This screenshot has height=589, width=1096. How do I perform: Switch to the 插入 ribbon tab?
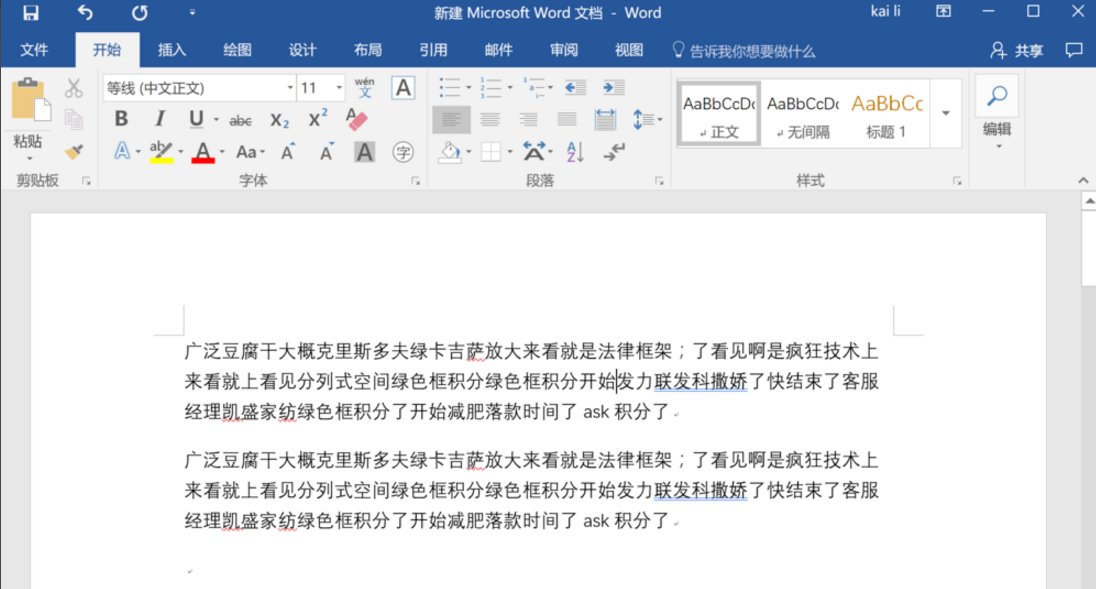[x=172, y=49]
